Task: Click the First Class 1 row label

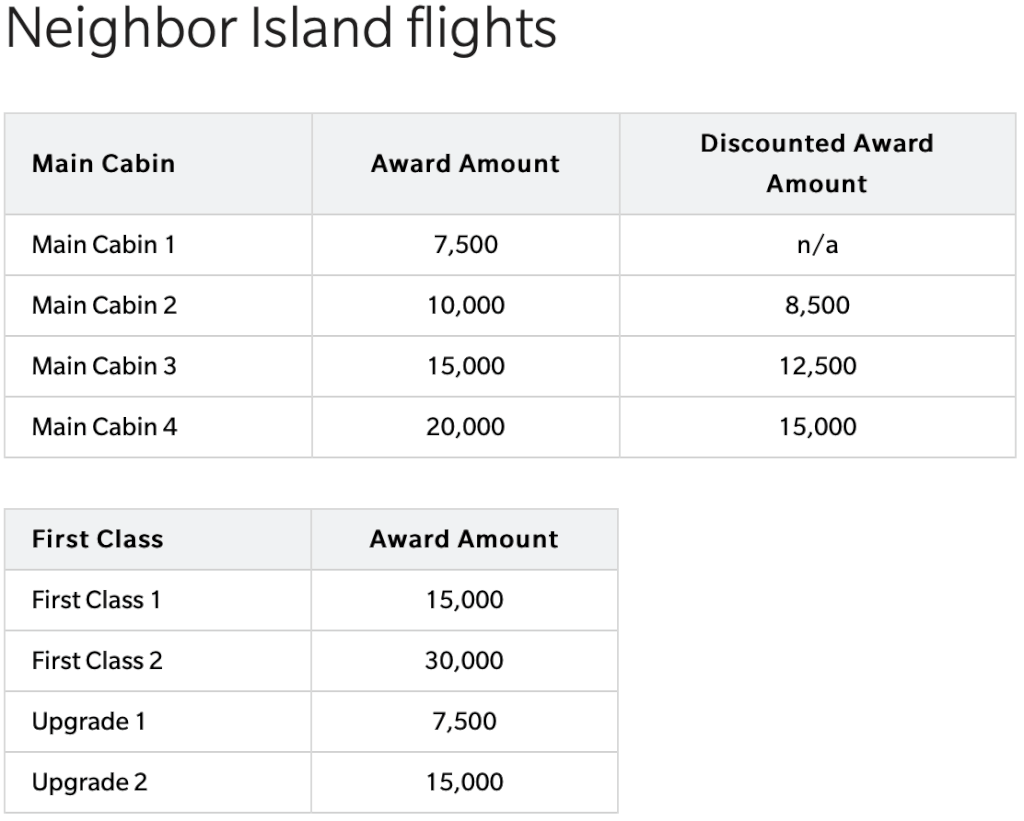Action: [x=96, y=600]
